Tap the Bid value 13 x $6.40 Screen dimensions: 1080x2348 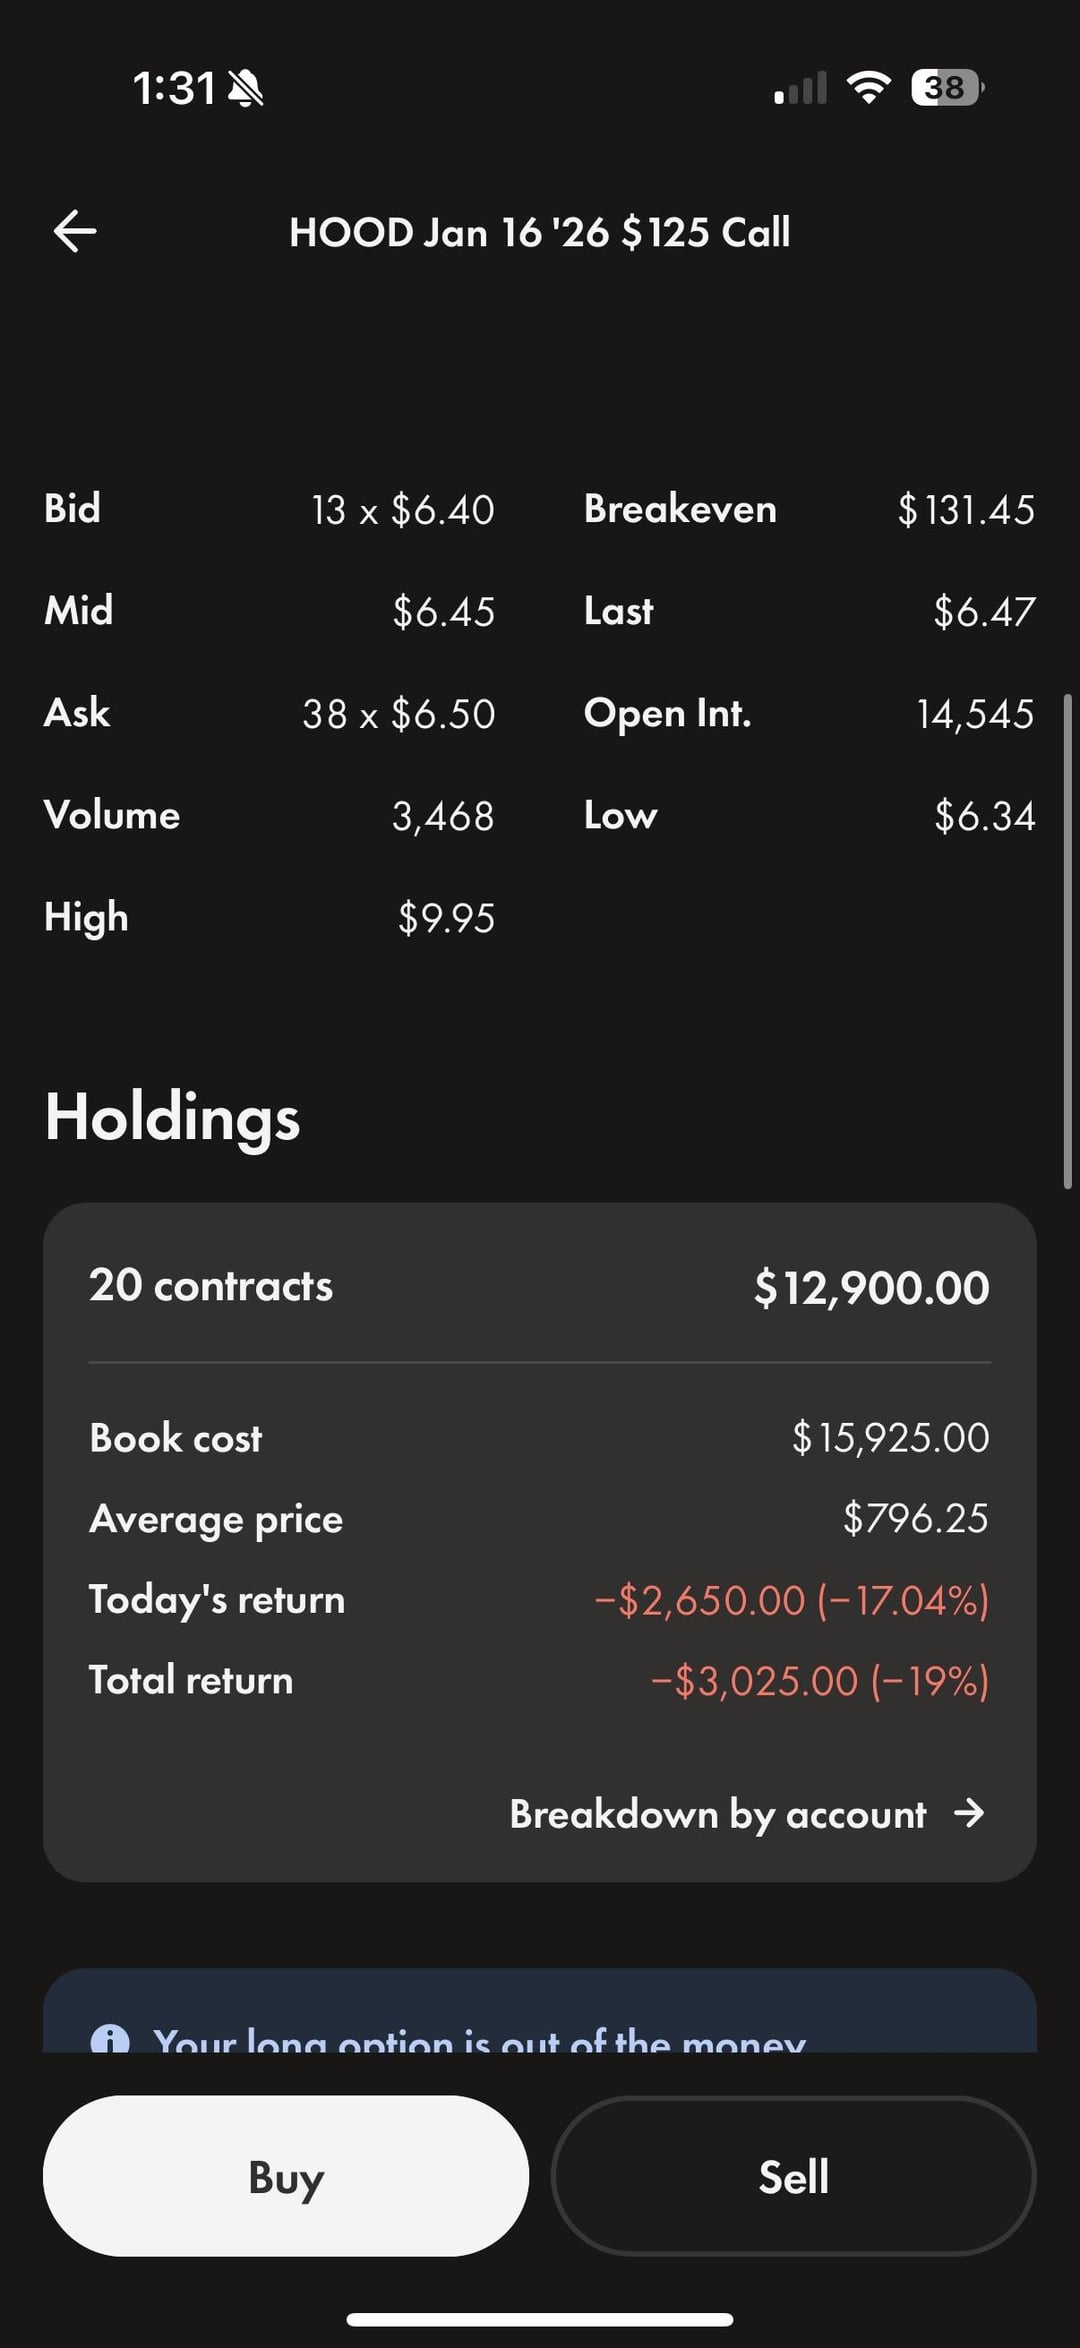tap(402, 510)
